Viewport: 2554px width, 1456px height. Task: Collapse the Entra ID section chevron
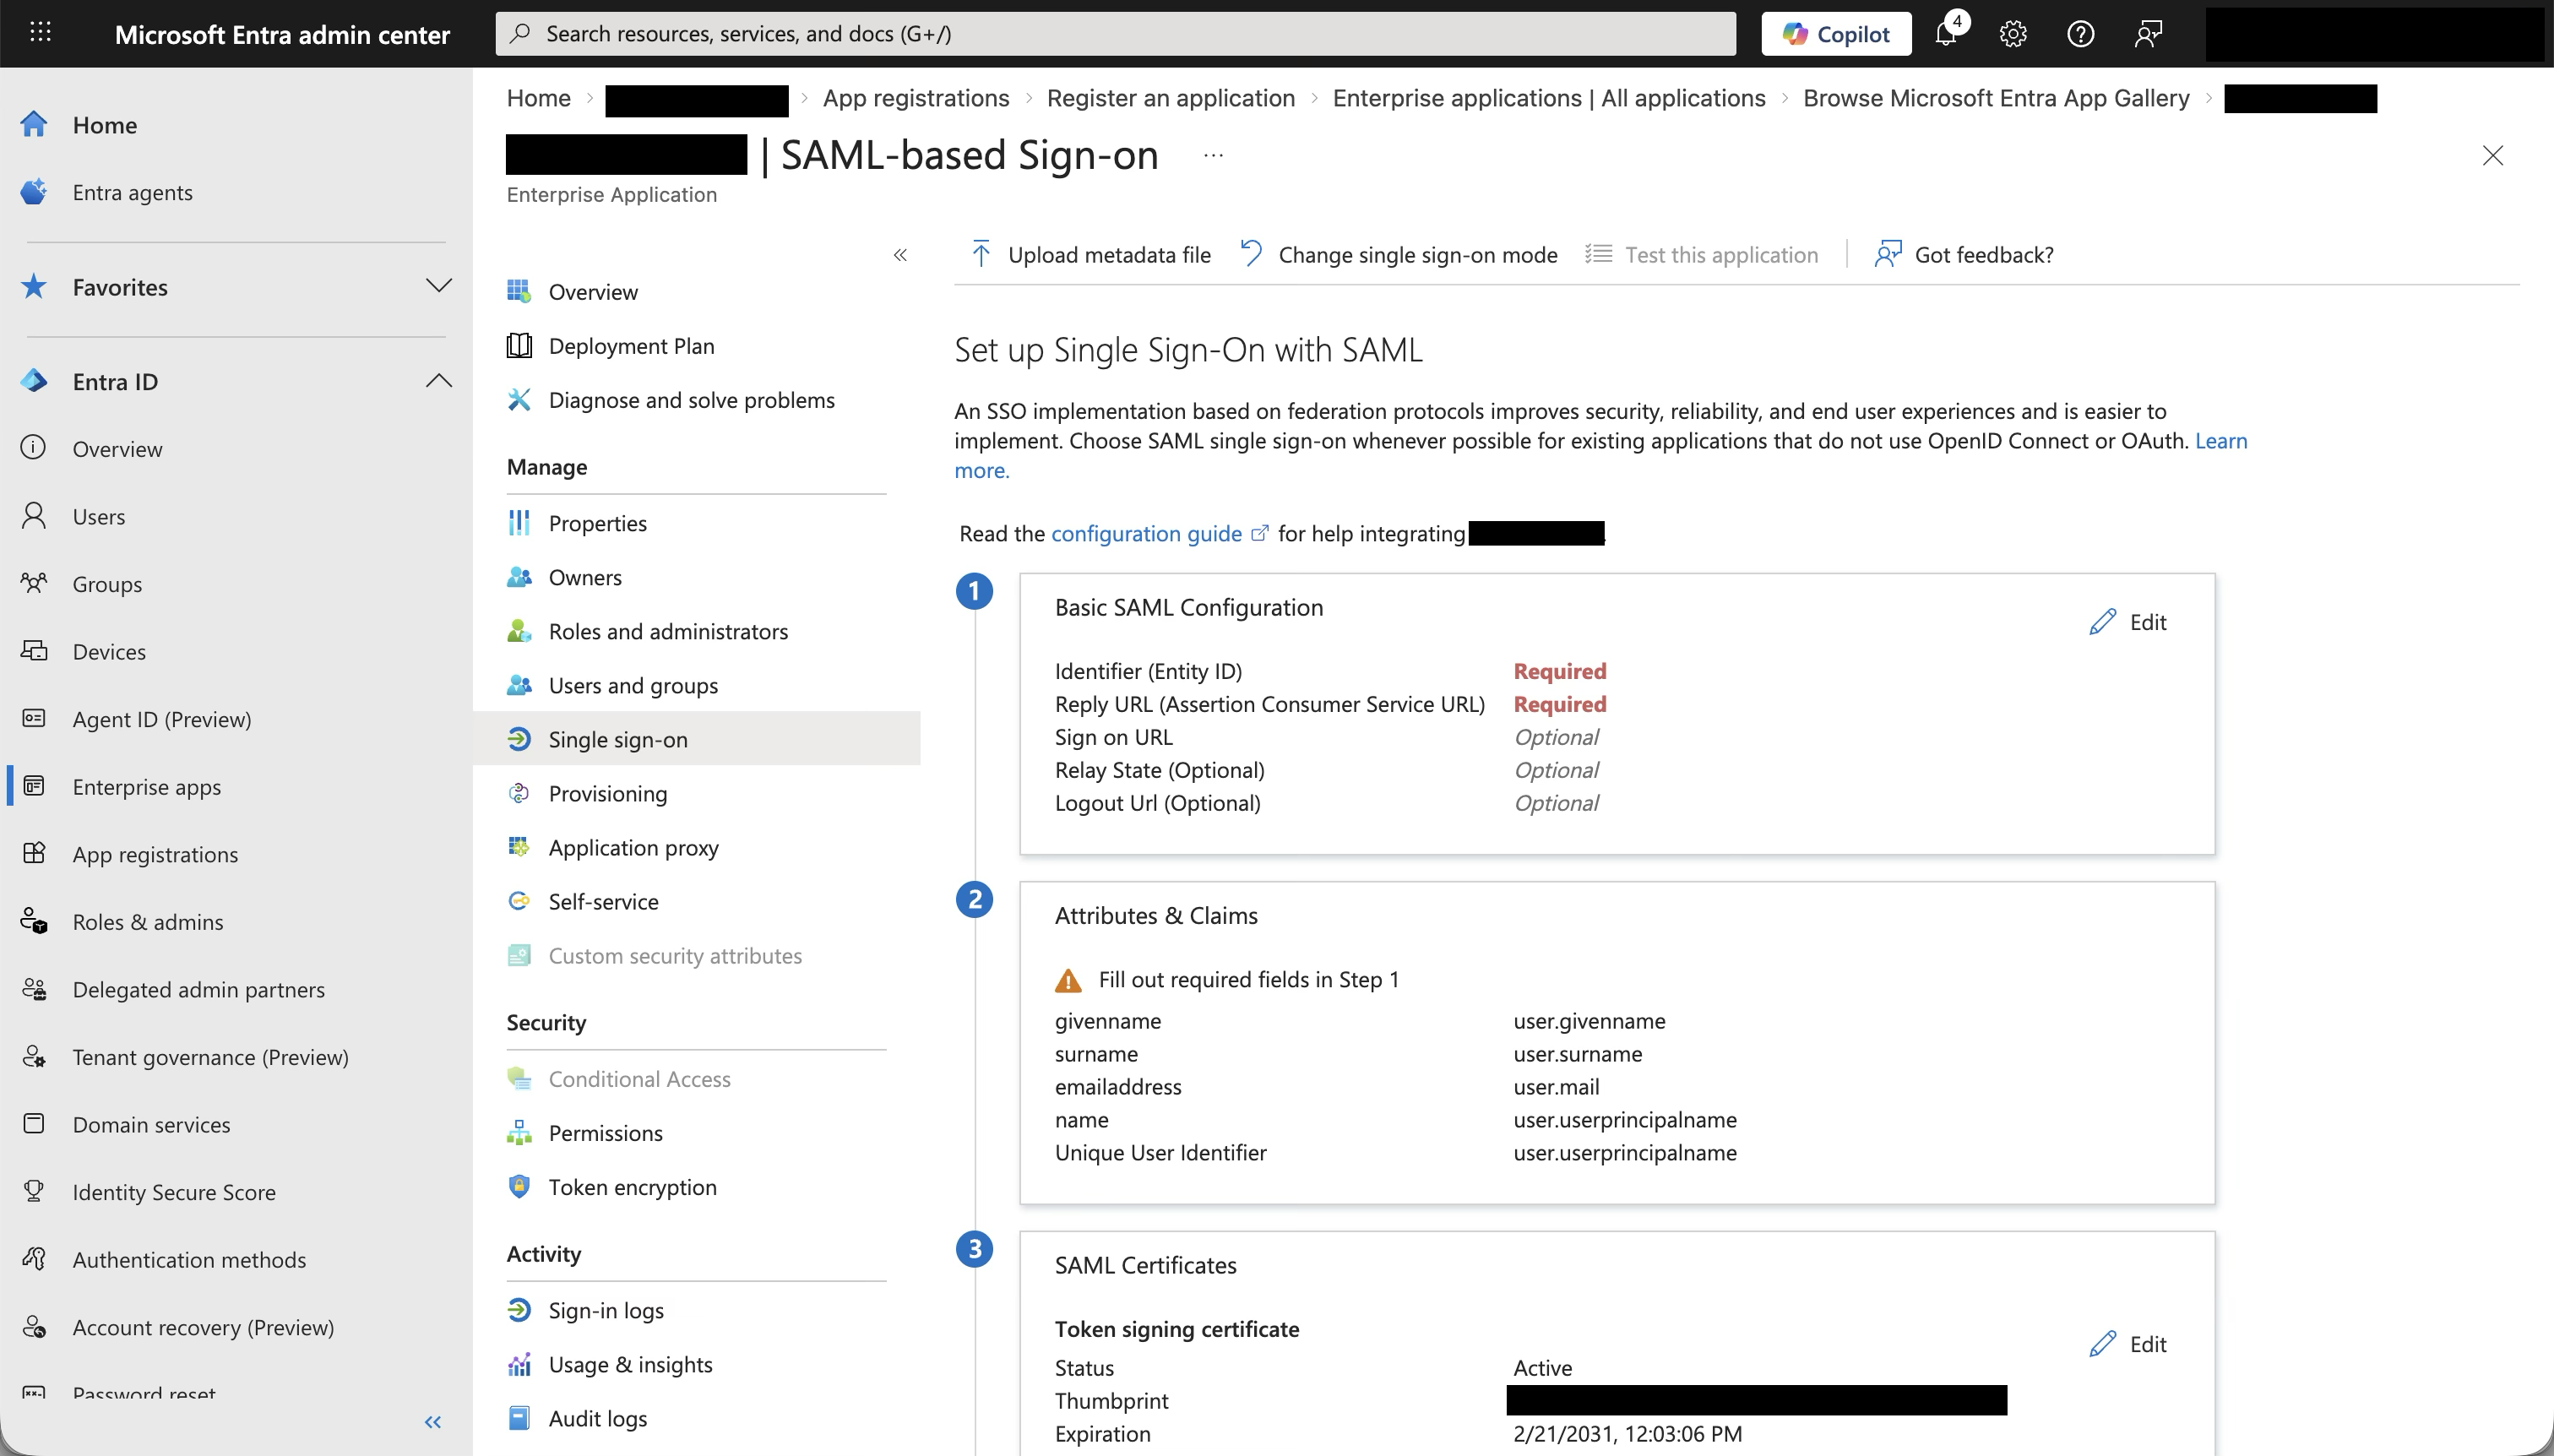point(438,381)
